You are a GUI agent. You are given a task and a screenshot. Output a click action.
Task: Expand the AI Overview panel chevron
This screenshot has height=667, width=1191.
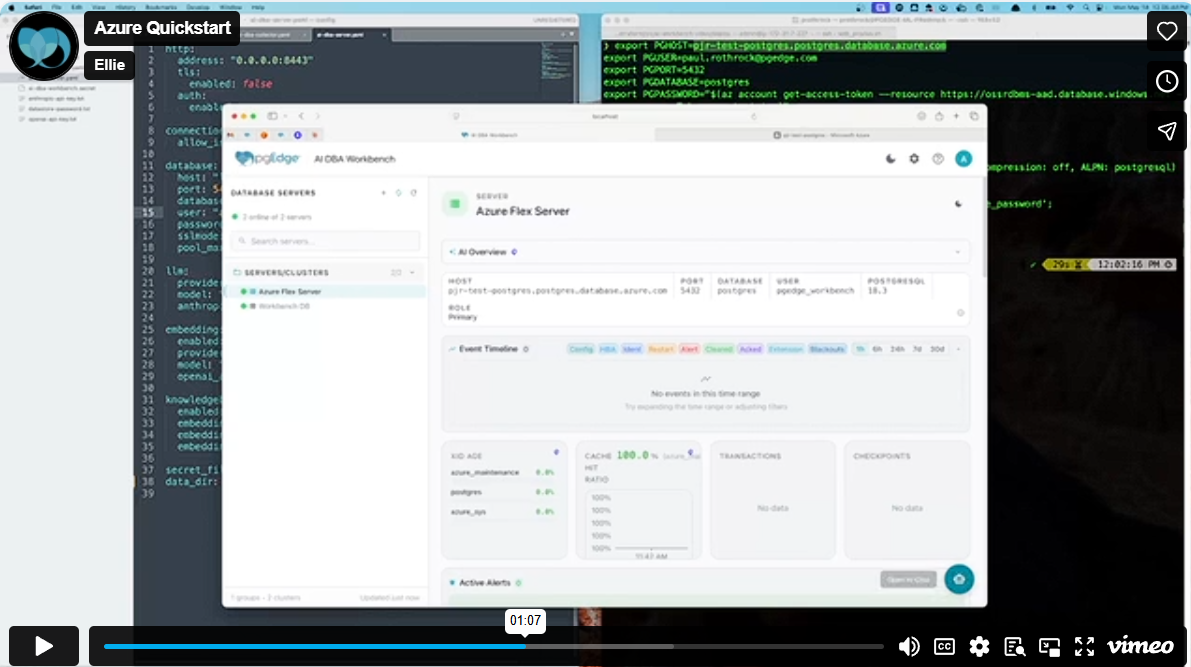tap(958, 252)
